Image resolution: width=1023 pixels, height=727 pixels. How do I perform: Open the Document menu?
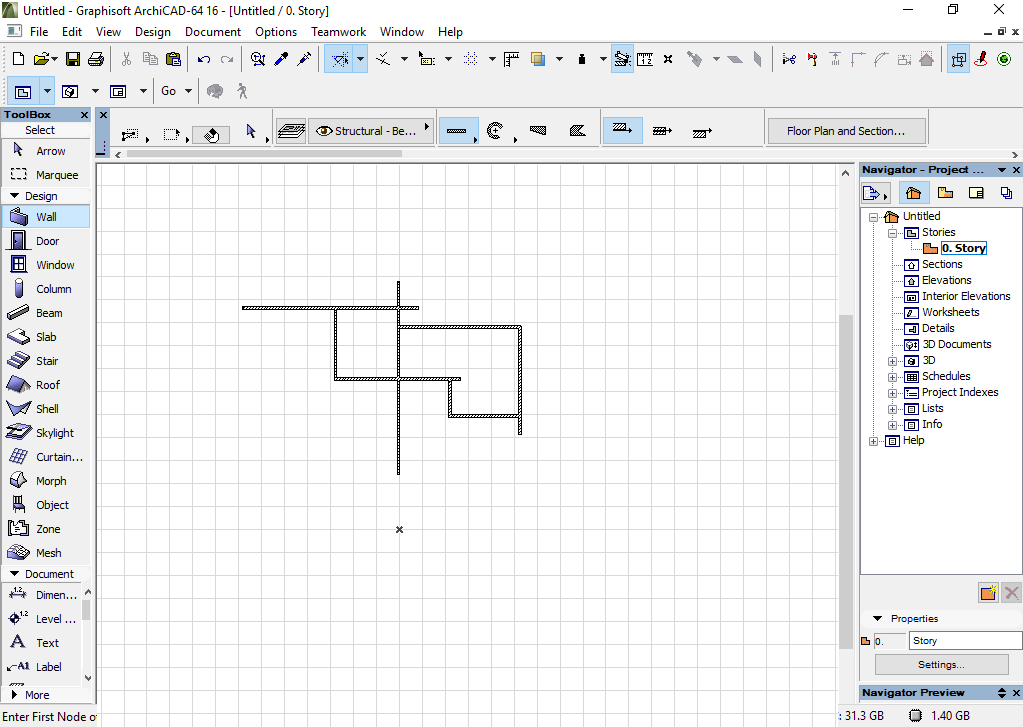[213, 32]
